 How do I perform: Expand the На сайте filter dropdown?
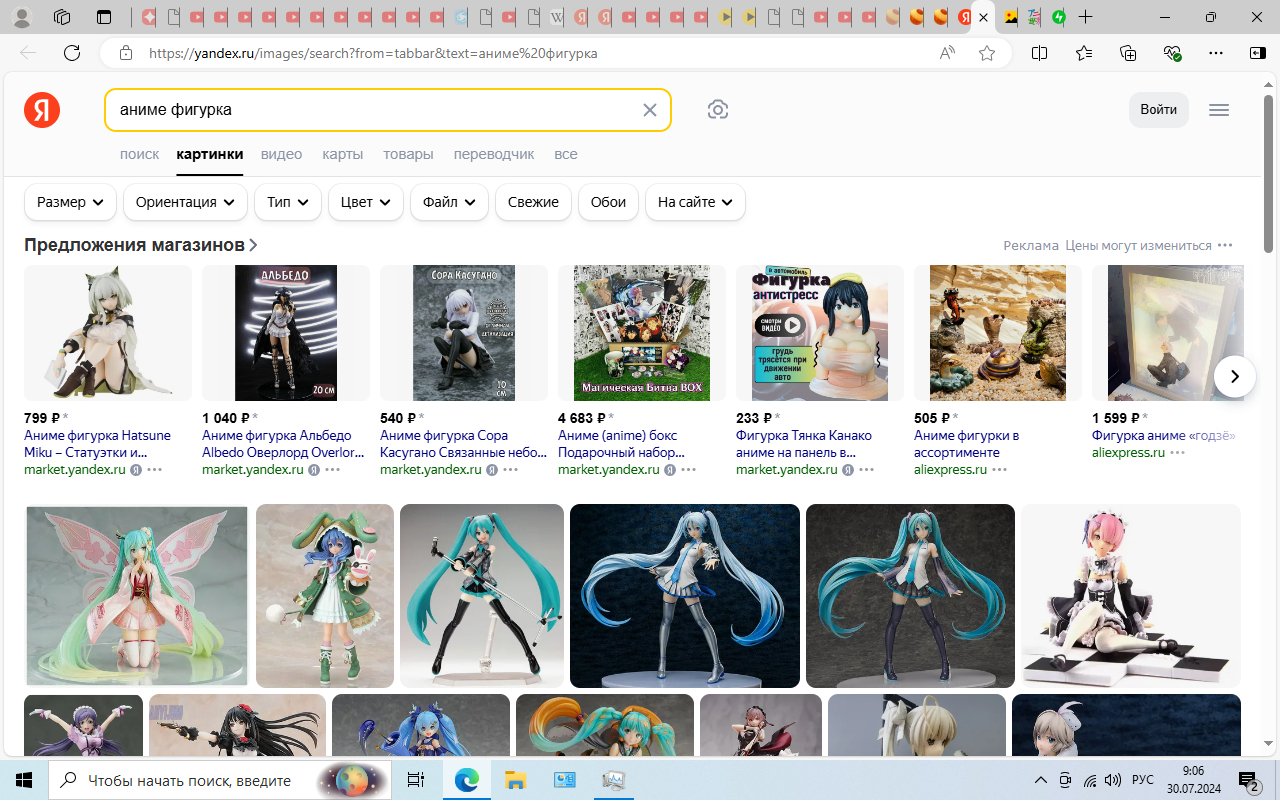[x=695, y=202]
